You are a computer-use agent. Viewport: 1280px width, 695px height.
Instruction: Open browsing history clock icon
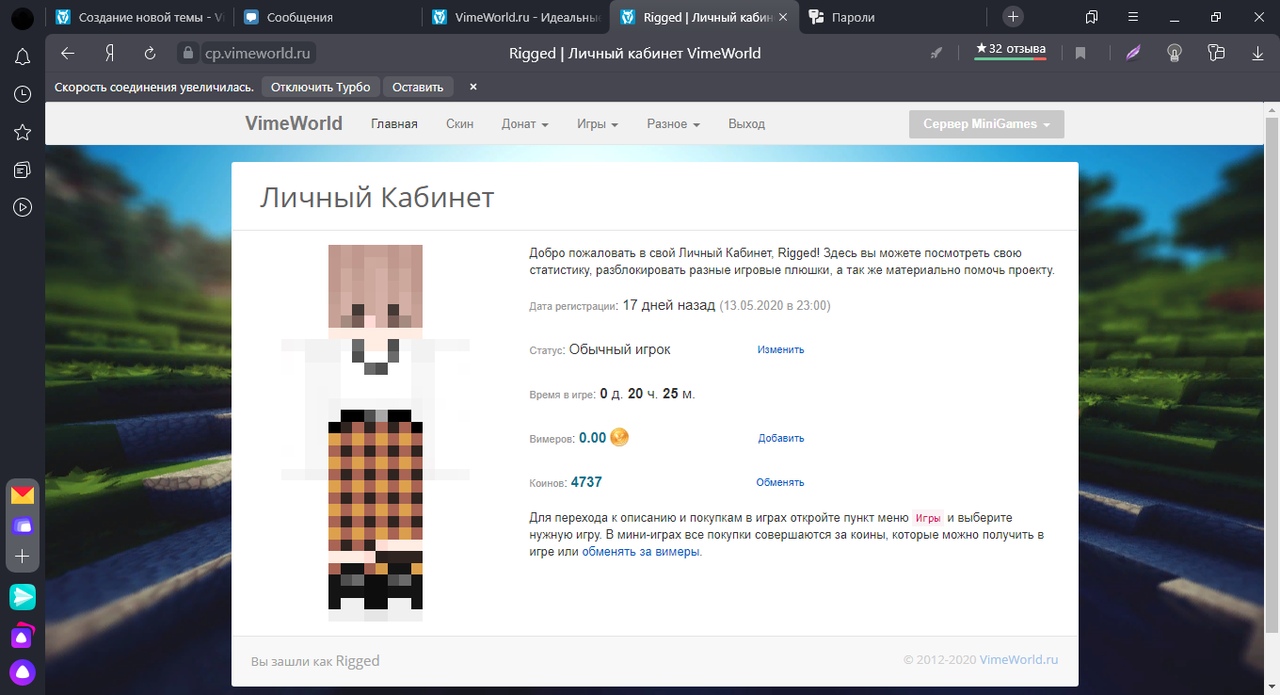point(22,94)
